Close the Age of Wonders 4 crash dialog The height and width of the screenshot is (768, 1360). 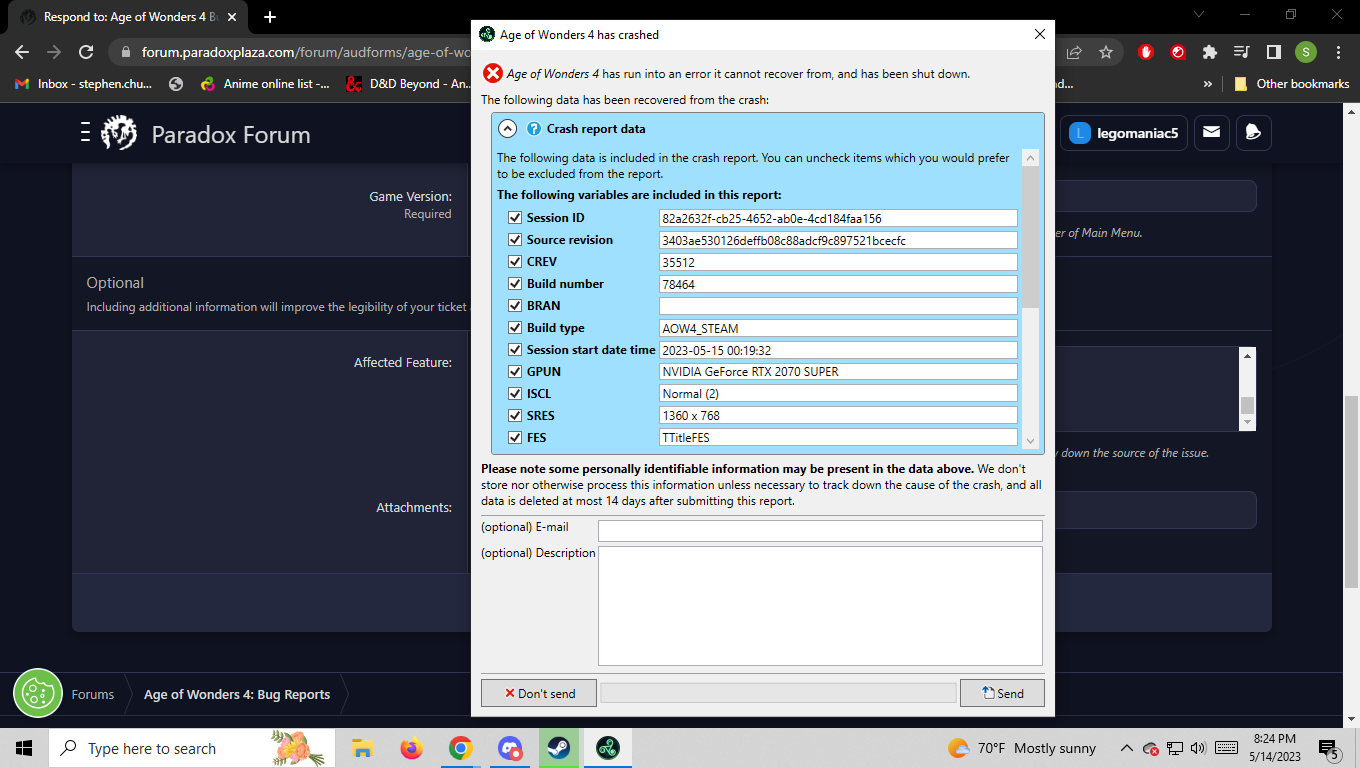pos(1039,34)
